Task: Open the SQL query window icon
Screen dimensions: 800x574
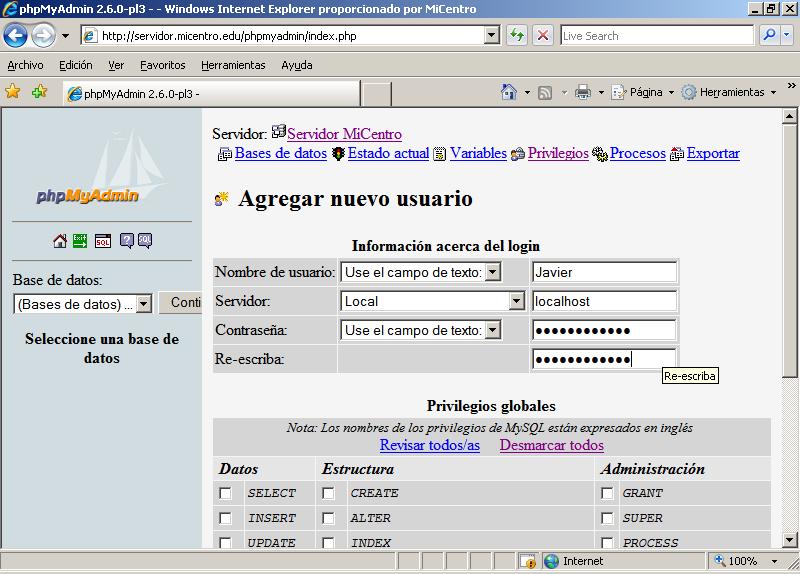Action: tap(103, 241)
